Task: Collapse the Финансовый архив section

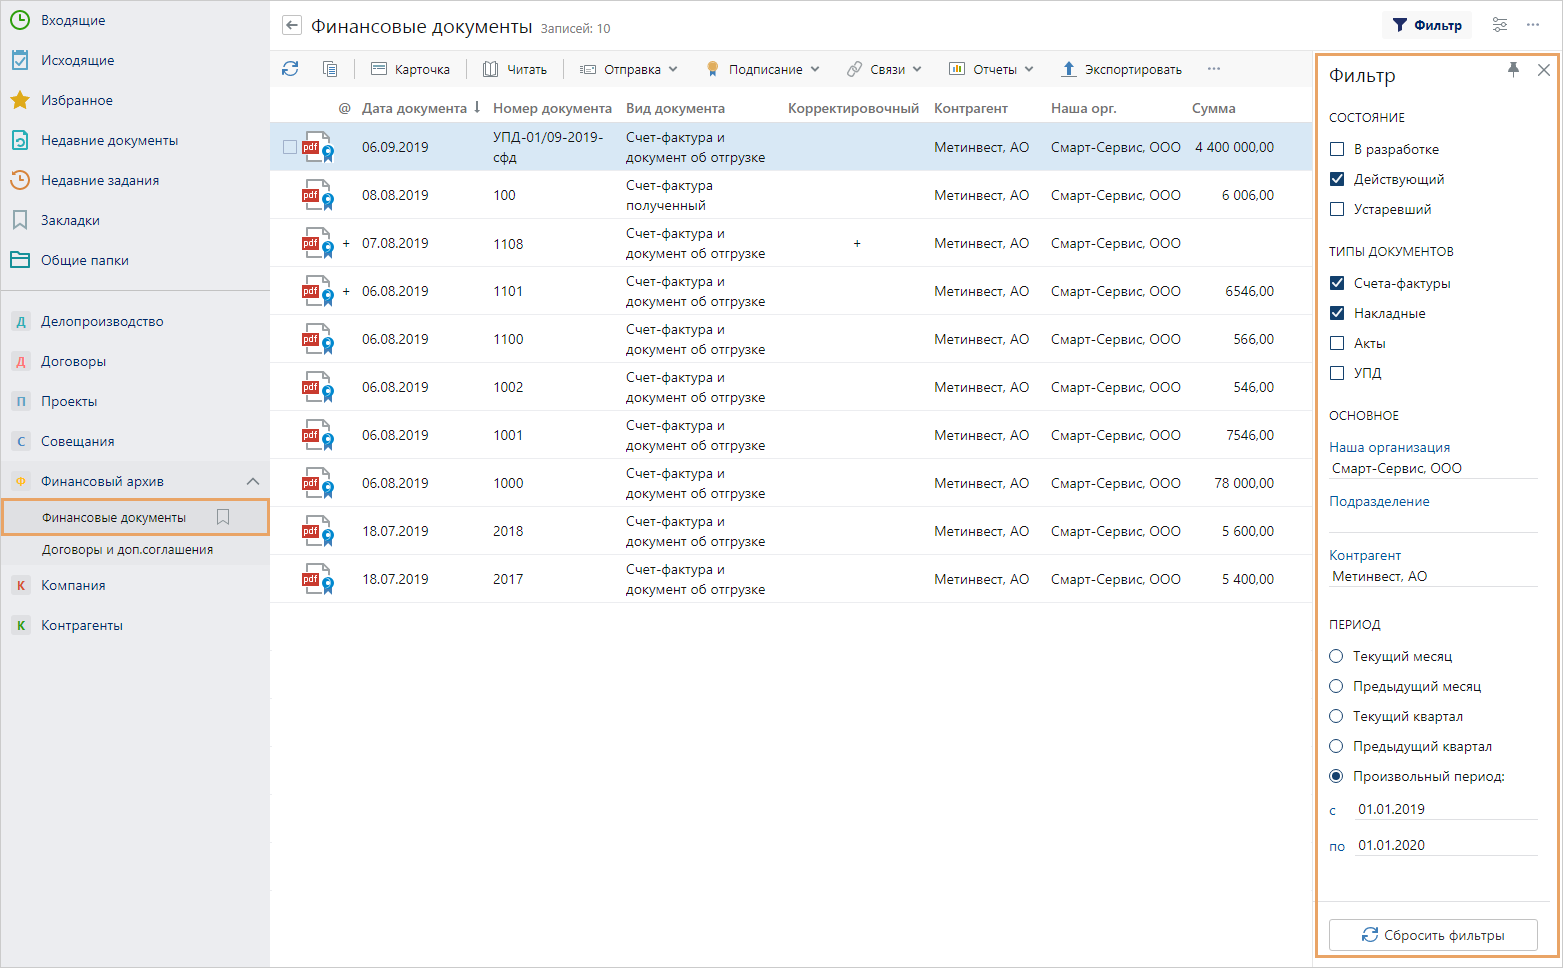Action: pyautogui.click(x=253, y=481)
